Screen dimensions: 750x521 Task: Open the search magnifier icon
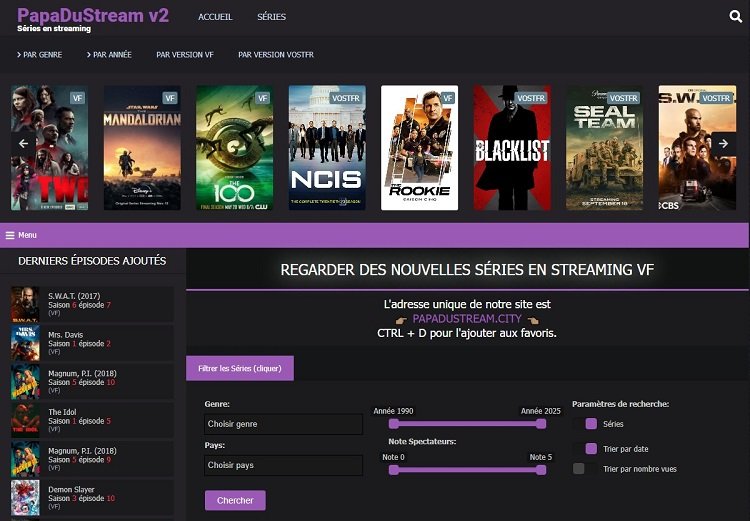pyautogui.click(x=736, y=17)
